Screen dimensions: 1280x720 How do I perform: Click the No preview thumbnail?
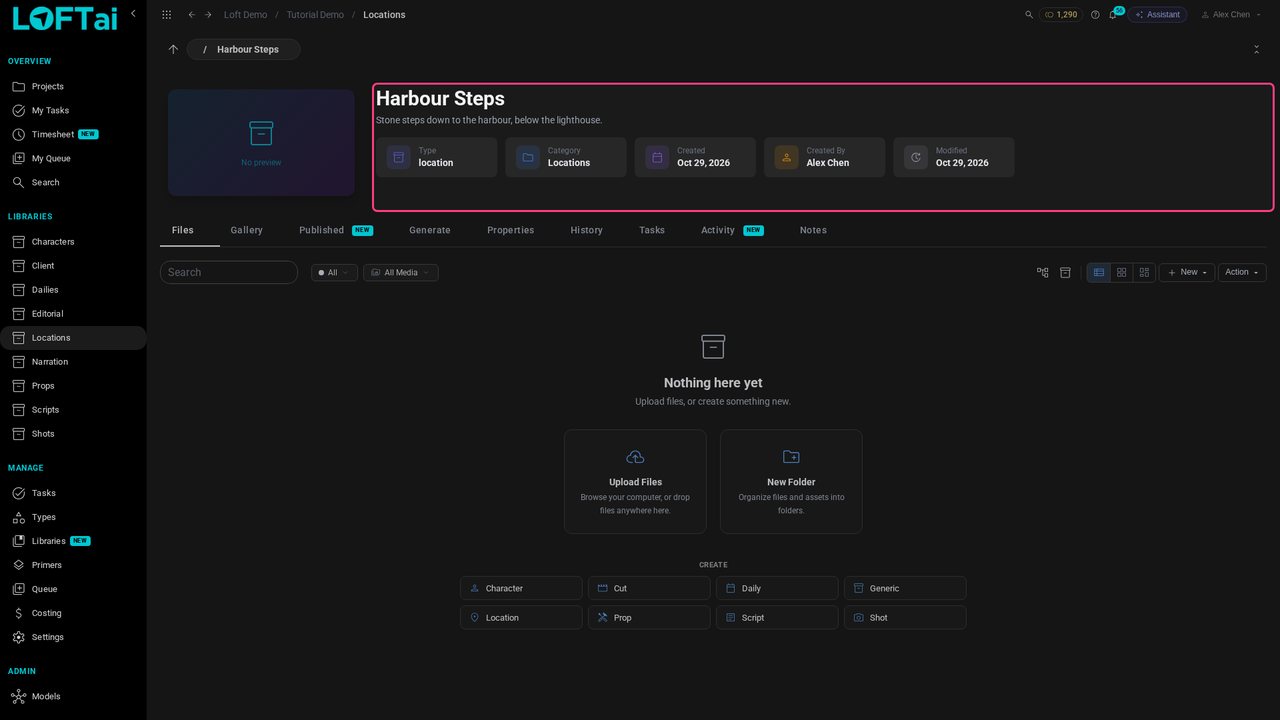point(261,143)
